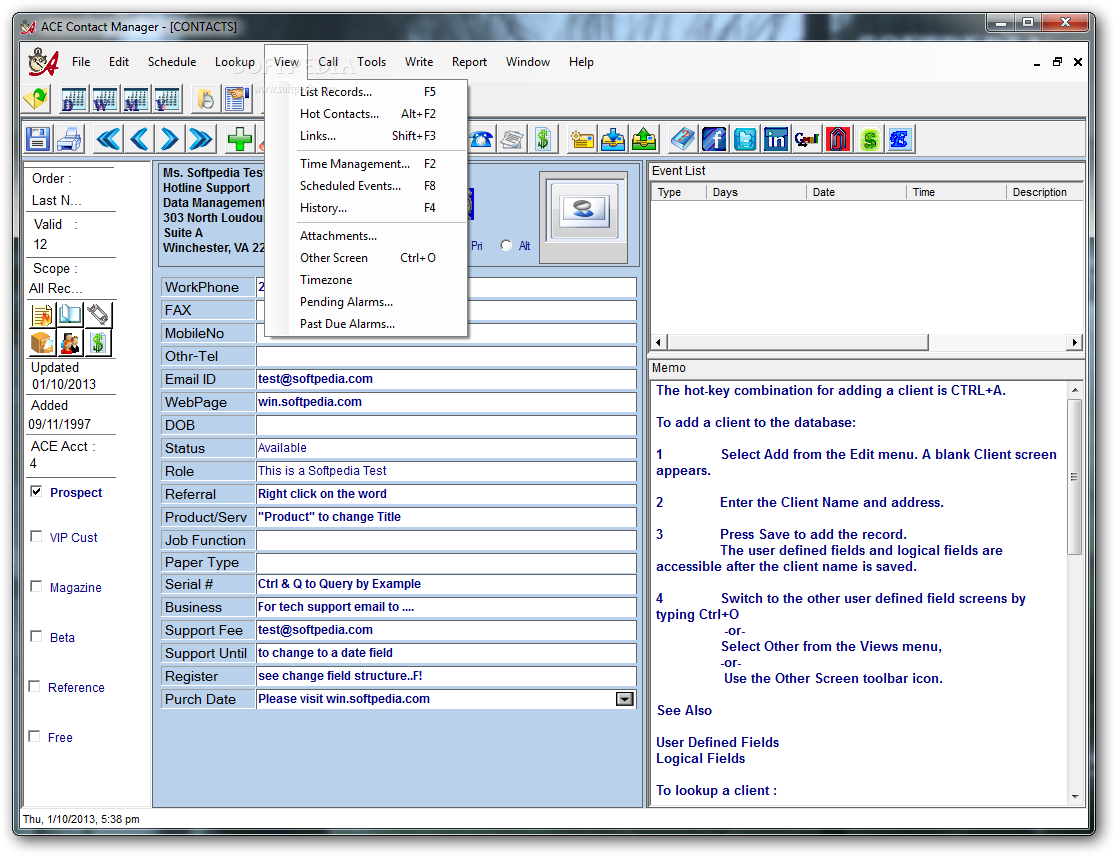Uncheck the Prospect checkbox
Image resolution: width=1116 pixels, height=856 pixels.
click(36, 492)
